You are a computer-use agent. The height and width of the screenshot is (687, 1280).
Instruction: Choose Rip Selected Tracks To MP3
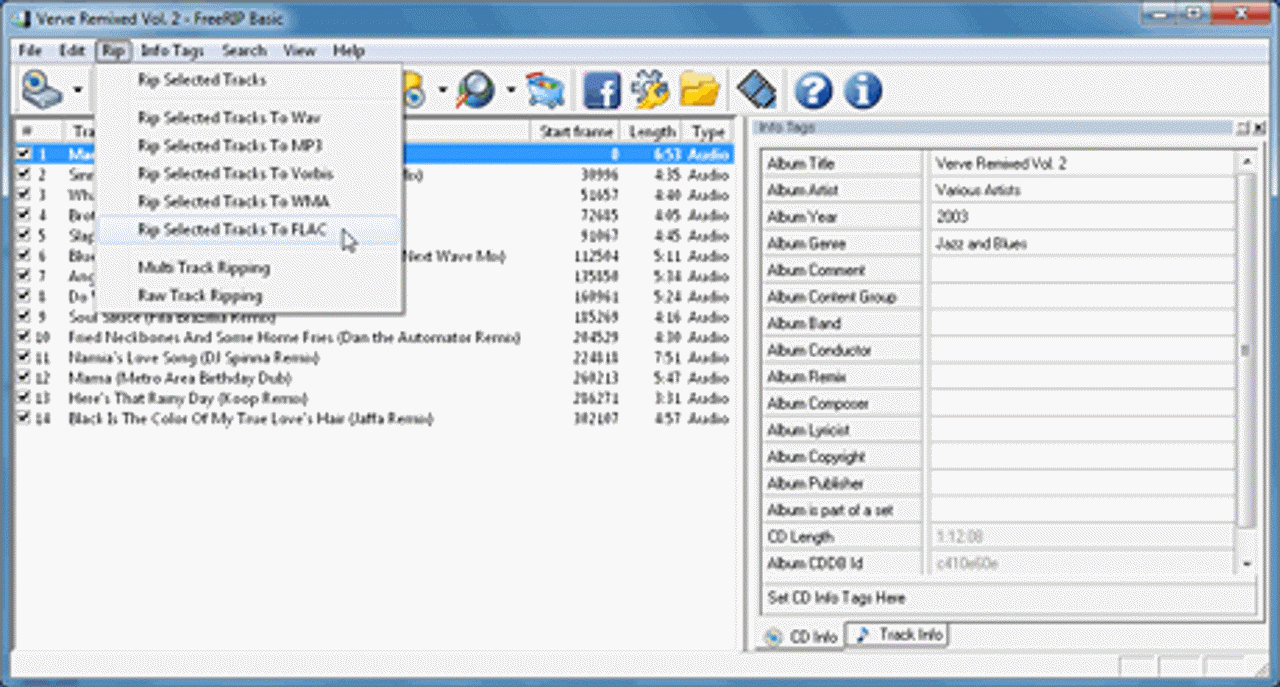(x=250, y=145)
